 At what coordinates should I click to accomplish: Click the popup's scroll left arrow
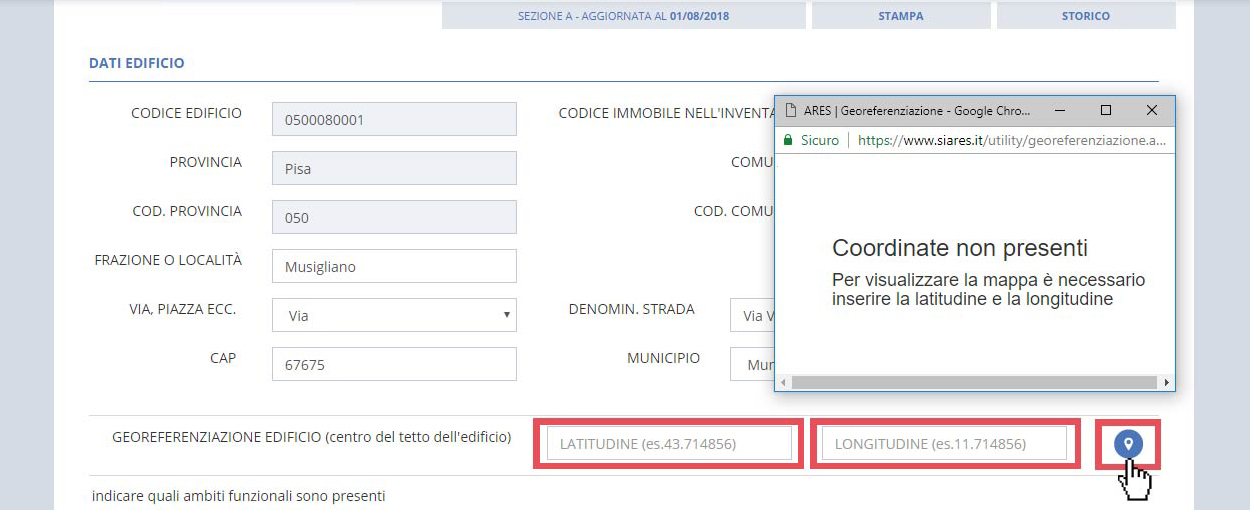[783, 382]
